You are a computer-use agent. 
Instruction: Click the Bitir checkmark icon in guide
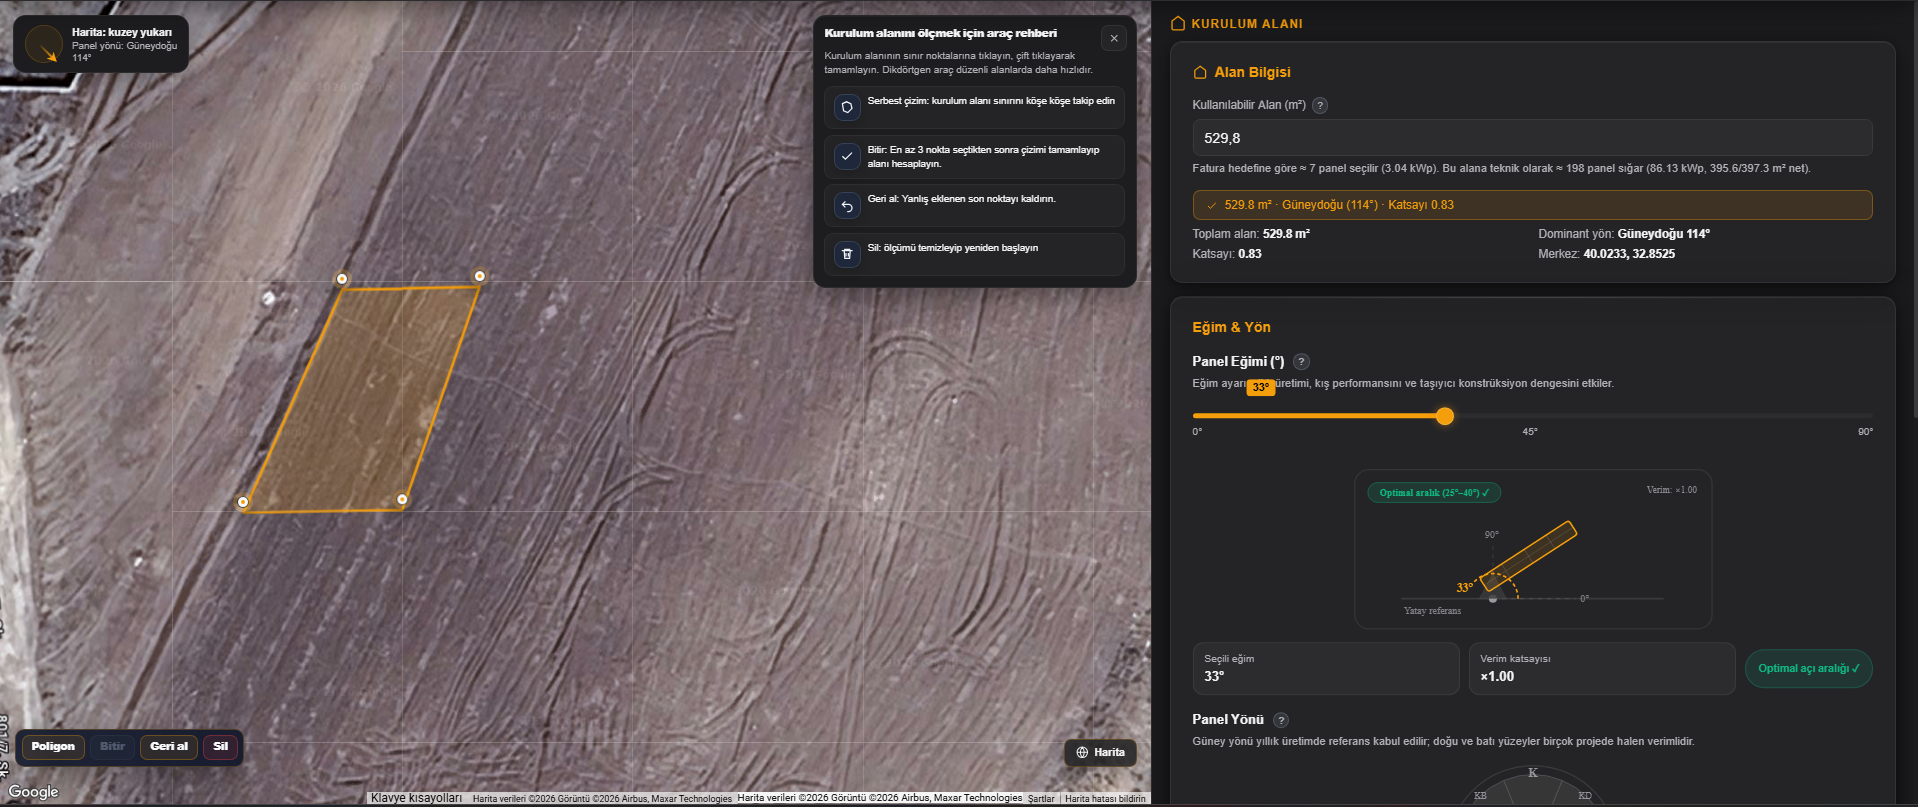(x=847, y=156)
